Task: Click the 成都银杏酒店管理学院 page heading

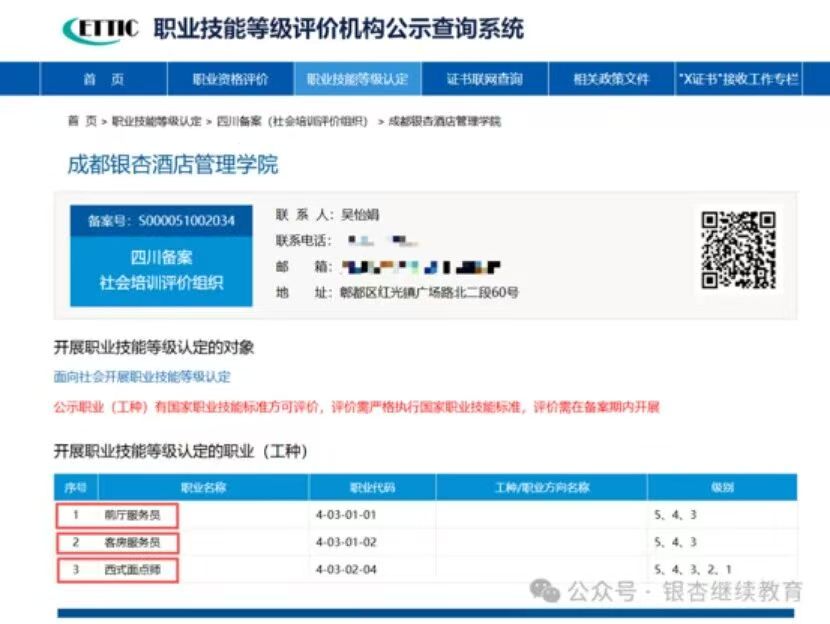Action: pos(173,164)
